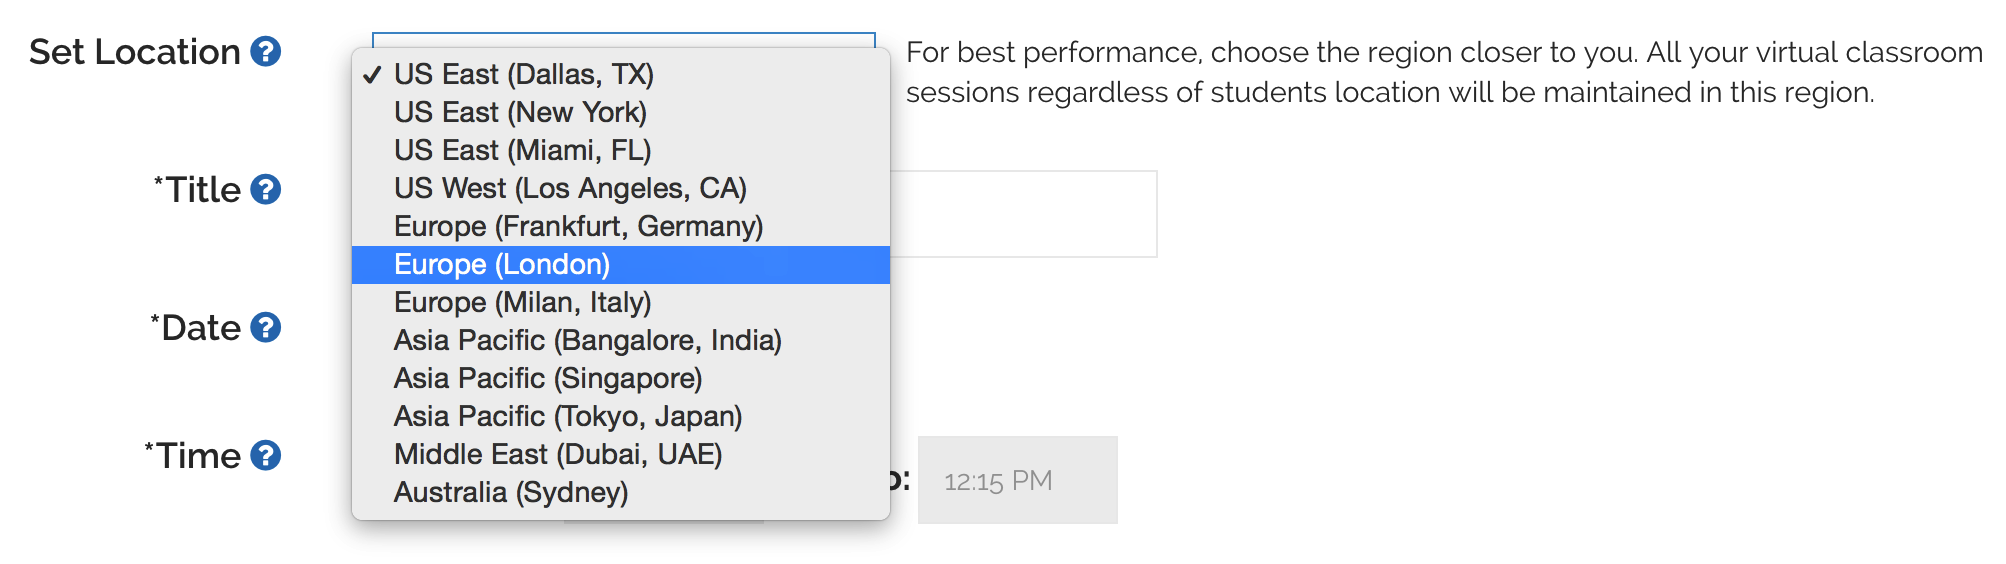
Task: Click the Set Location label text
Action: coord(135,52)
